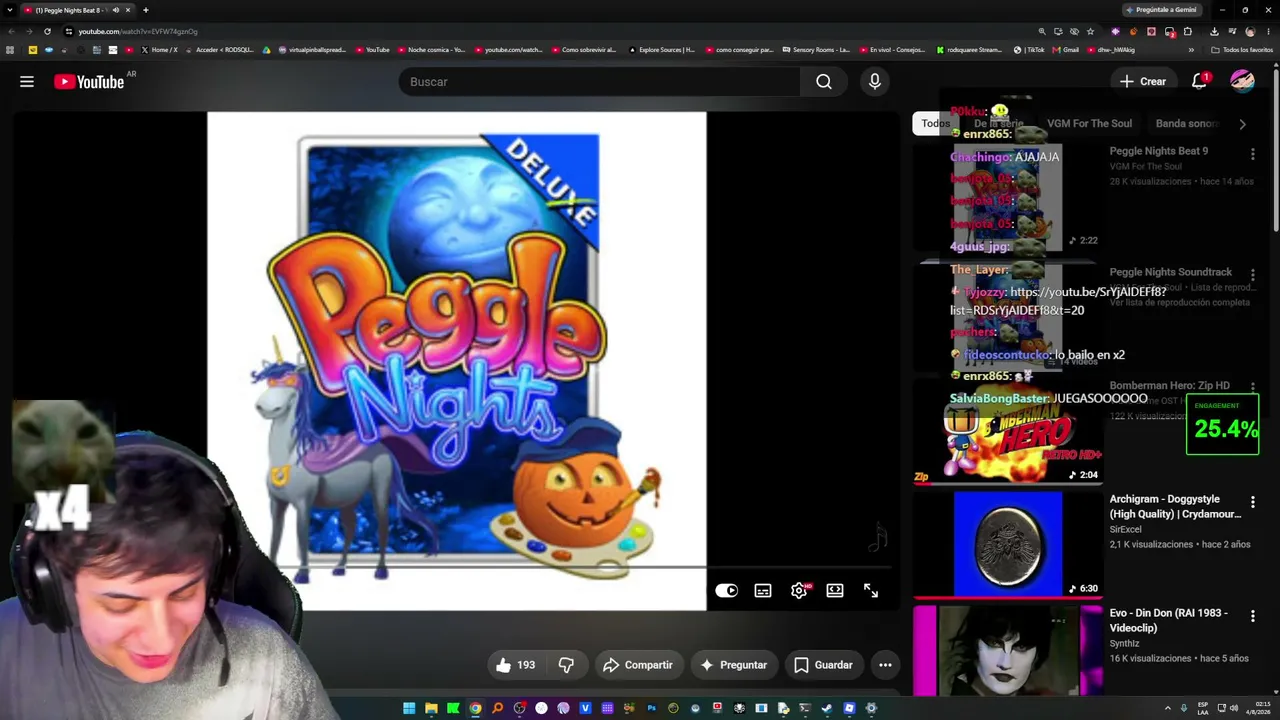The width and height of the screenshot is (1280, 720).
Task: Open Photoshop from the taskbar
Action: [x=651, y=708]
